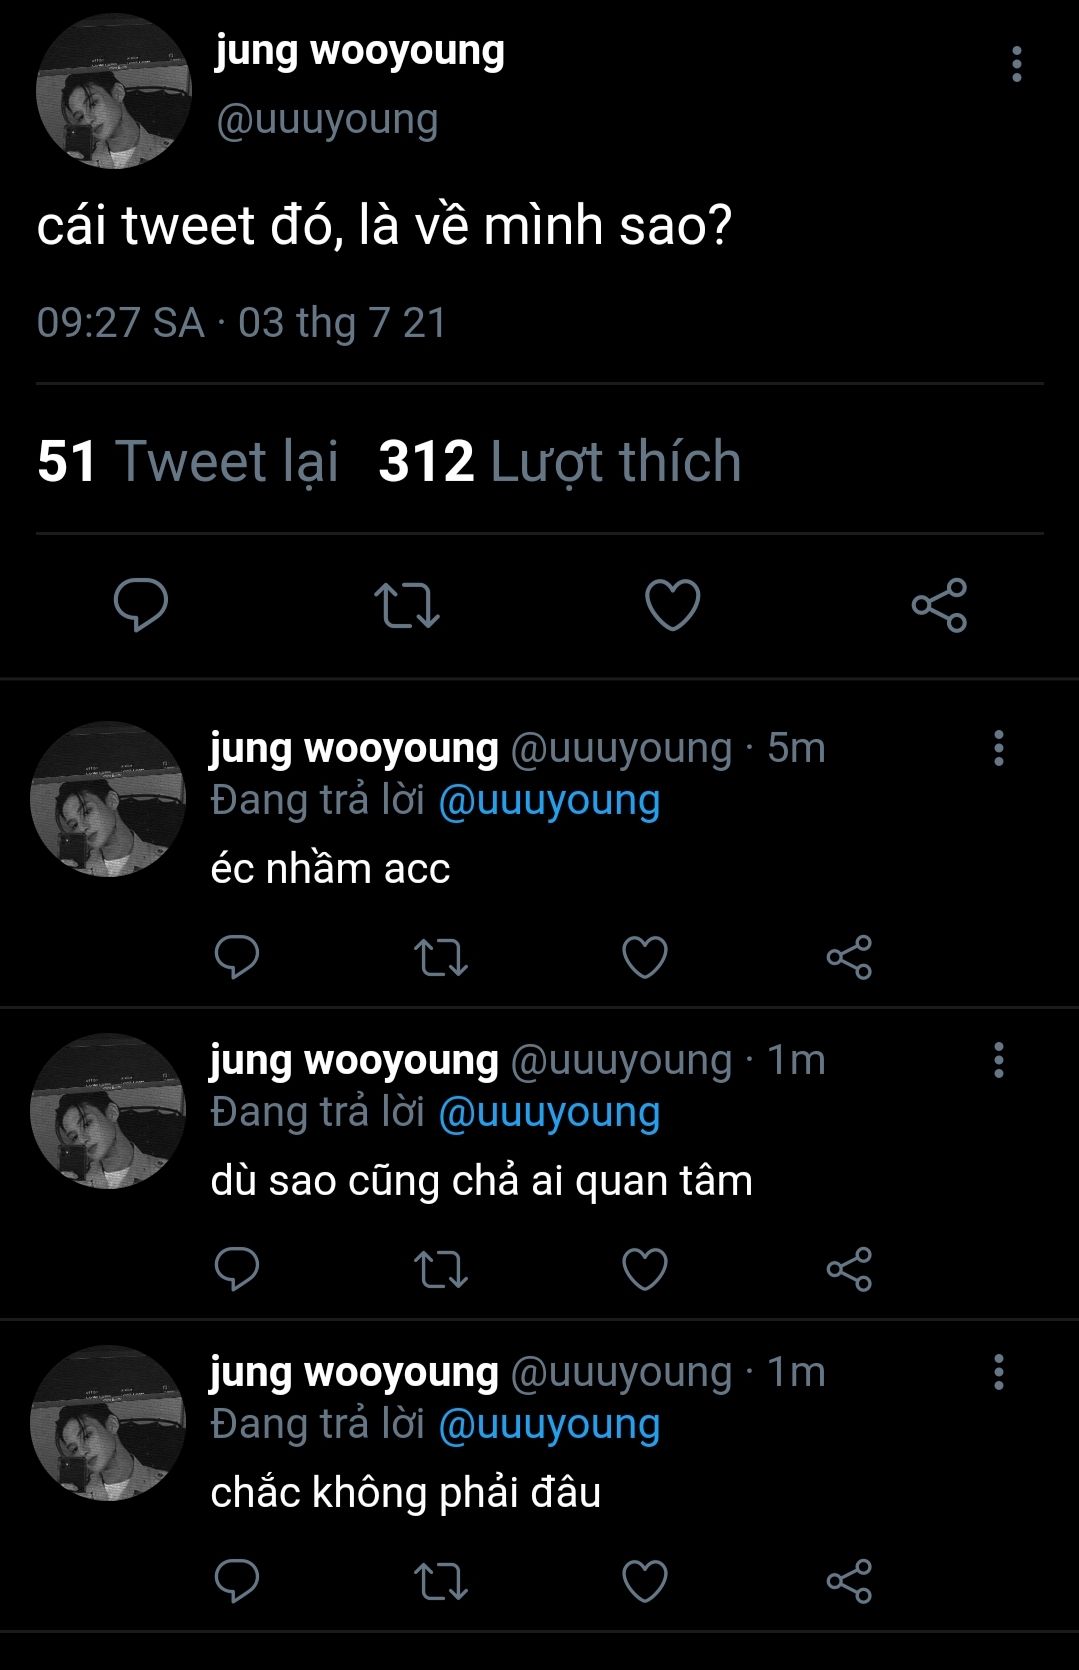Image resolution: width=1079 pixels, height=1670 pixels.
Task: Like the "dù sao cũng chả ai quan tâm" reply
Action: pyautogui.click(x=645, y=1269)
